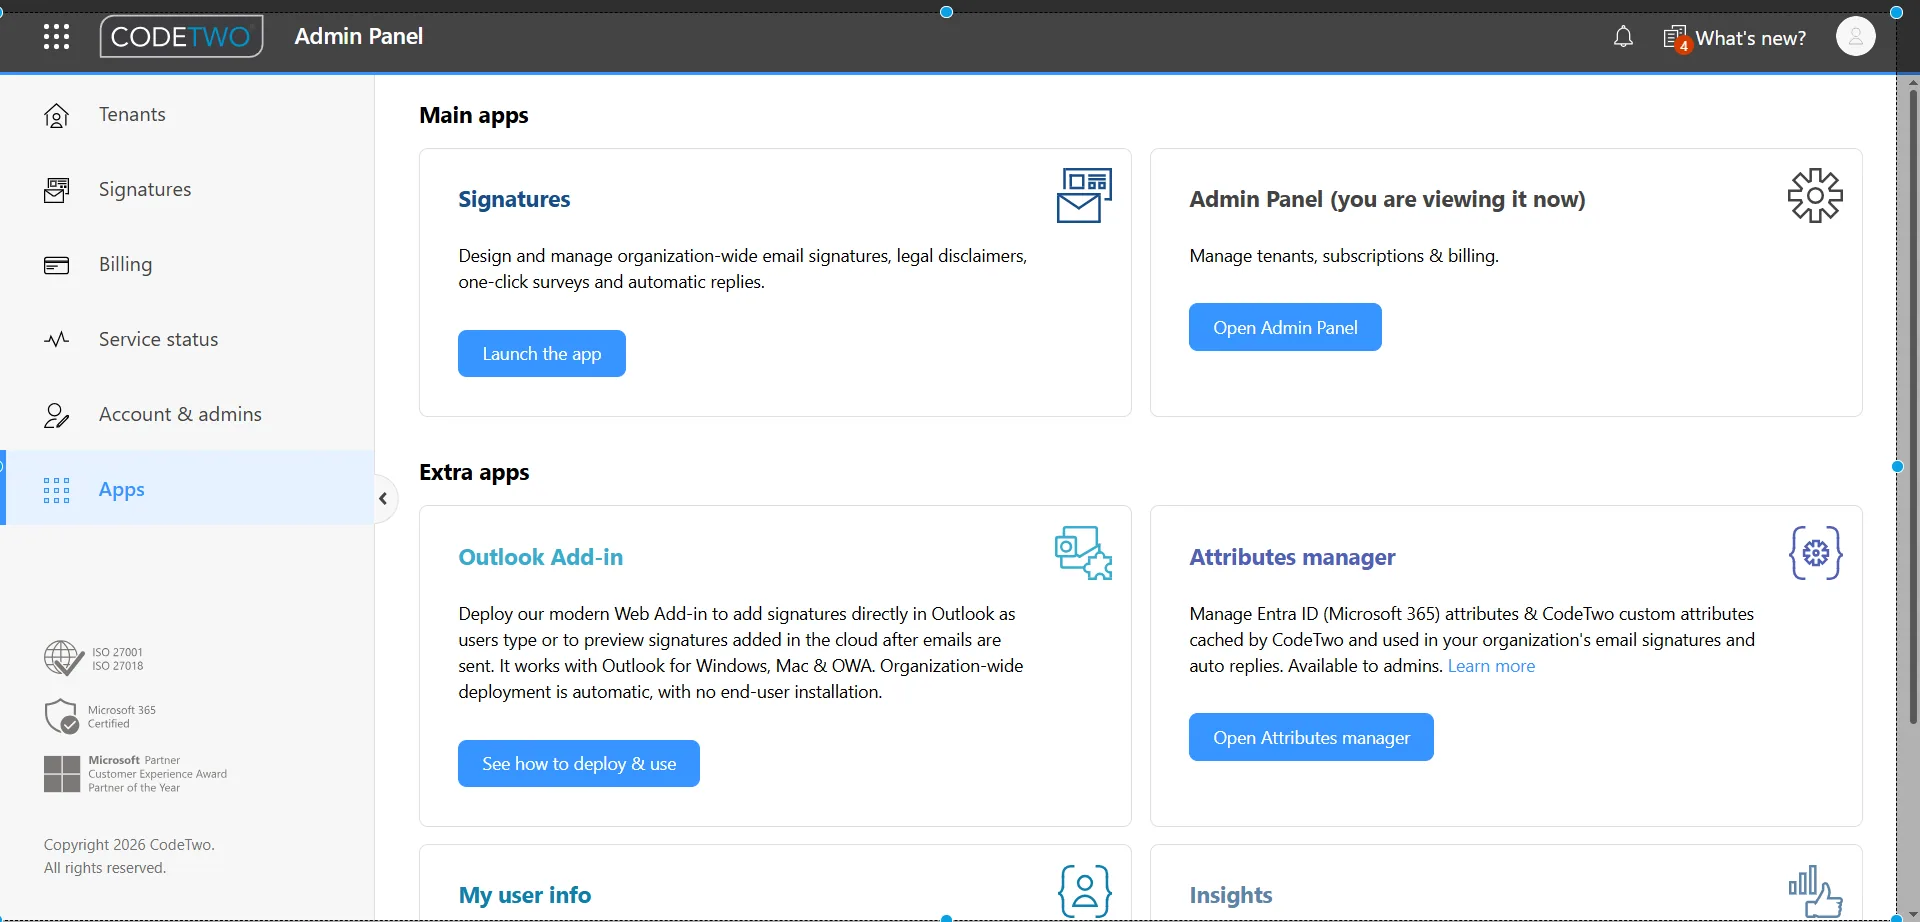
Task: Click the Service status pulse icon
Action: pos(57,339)
